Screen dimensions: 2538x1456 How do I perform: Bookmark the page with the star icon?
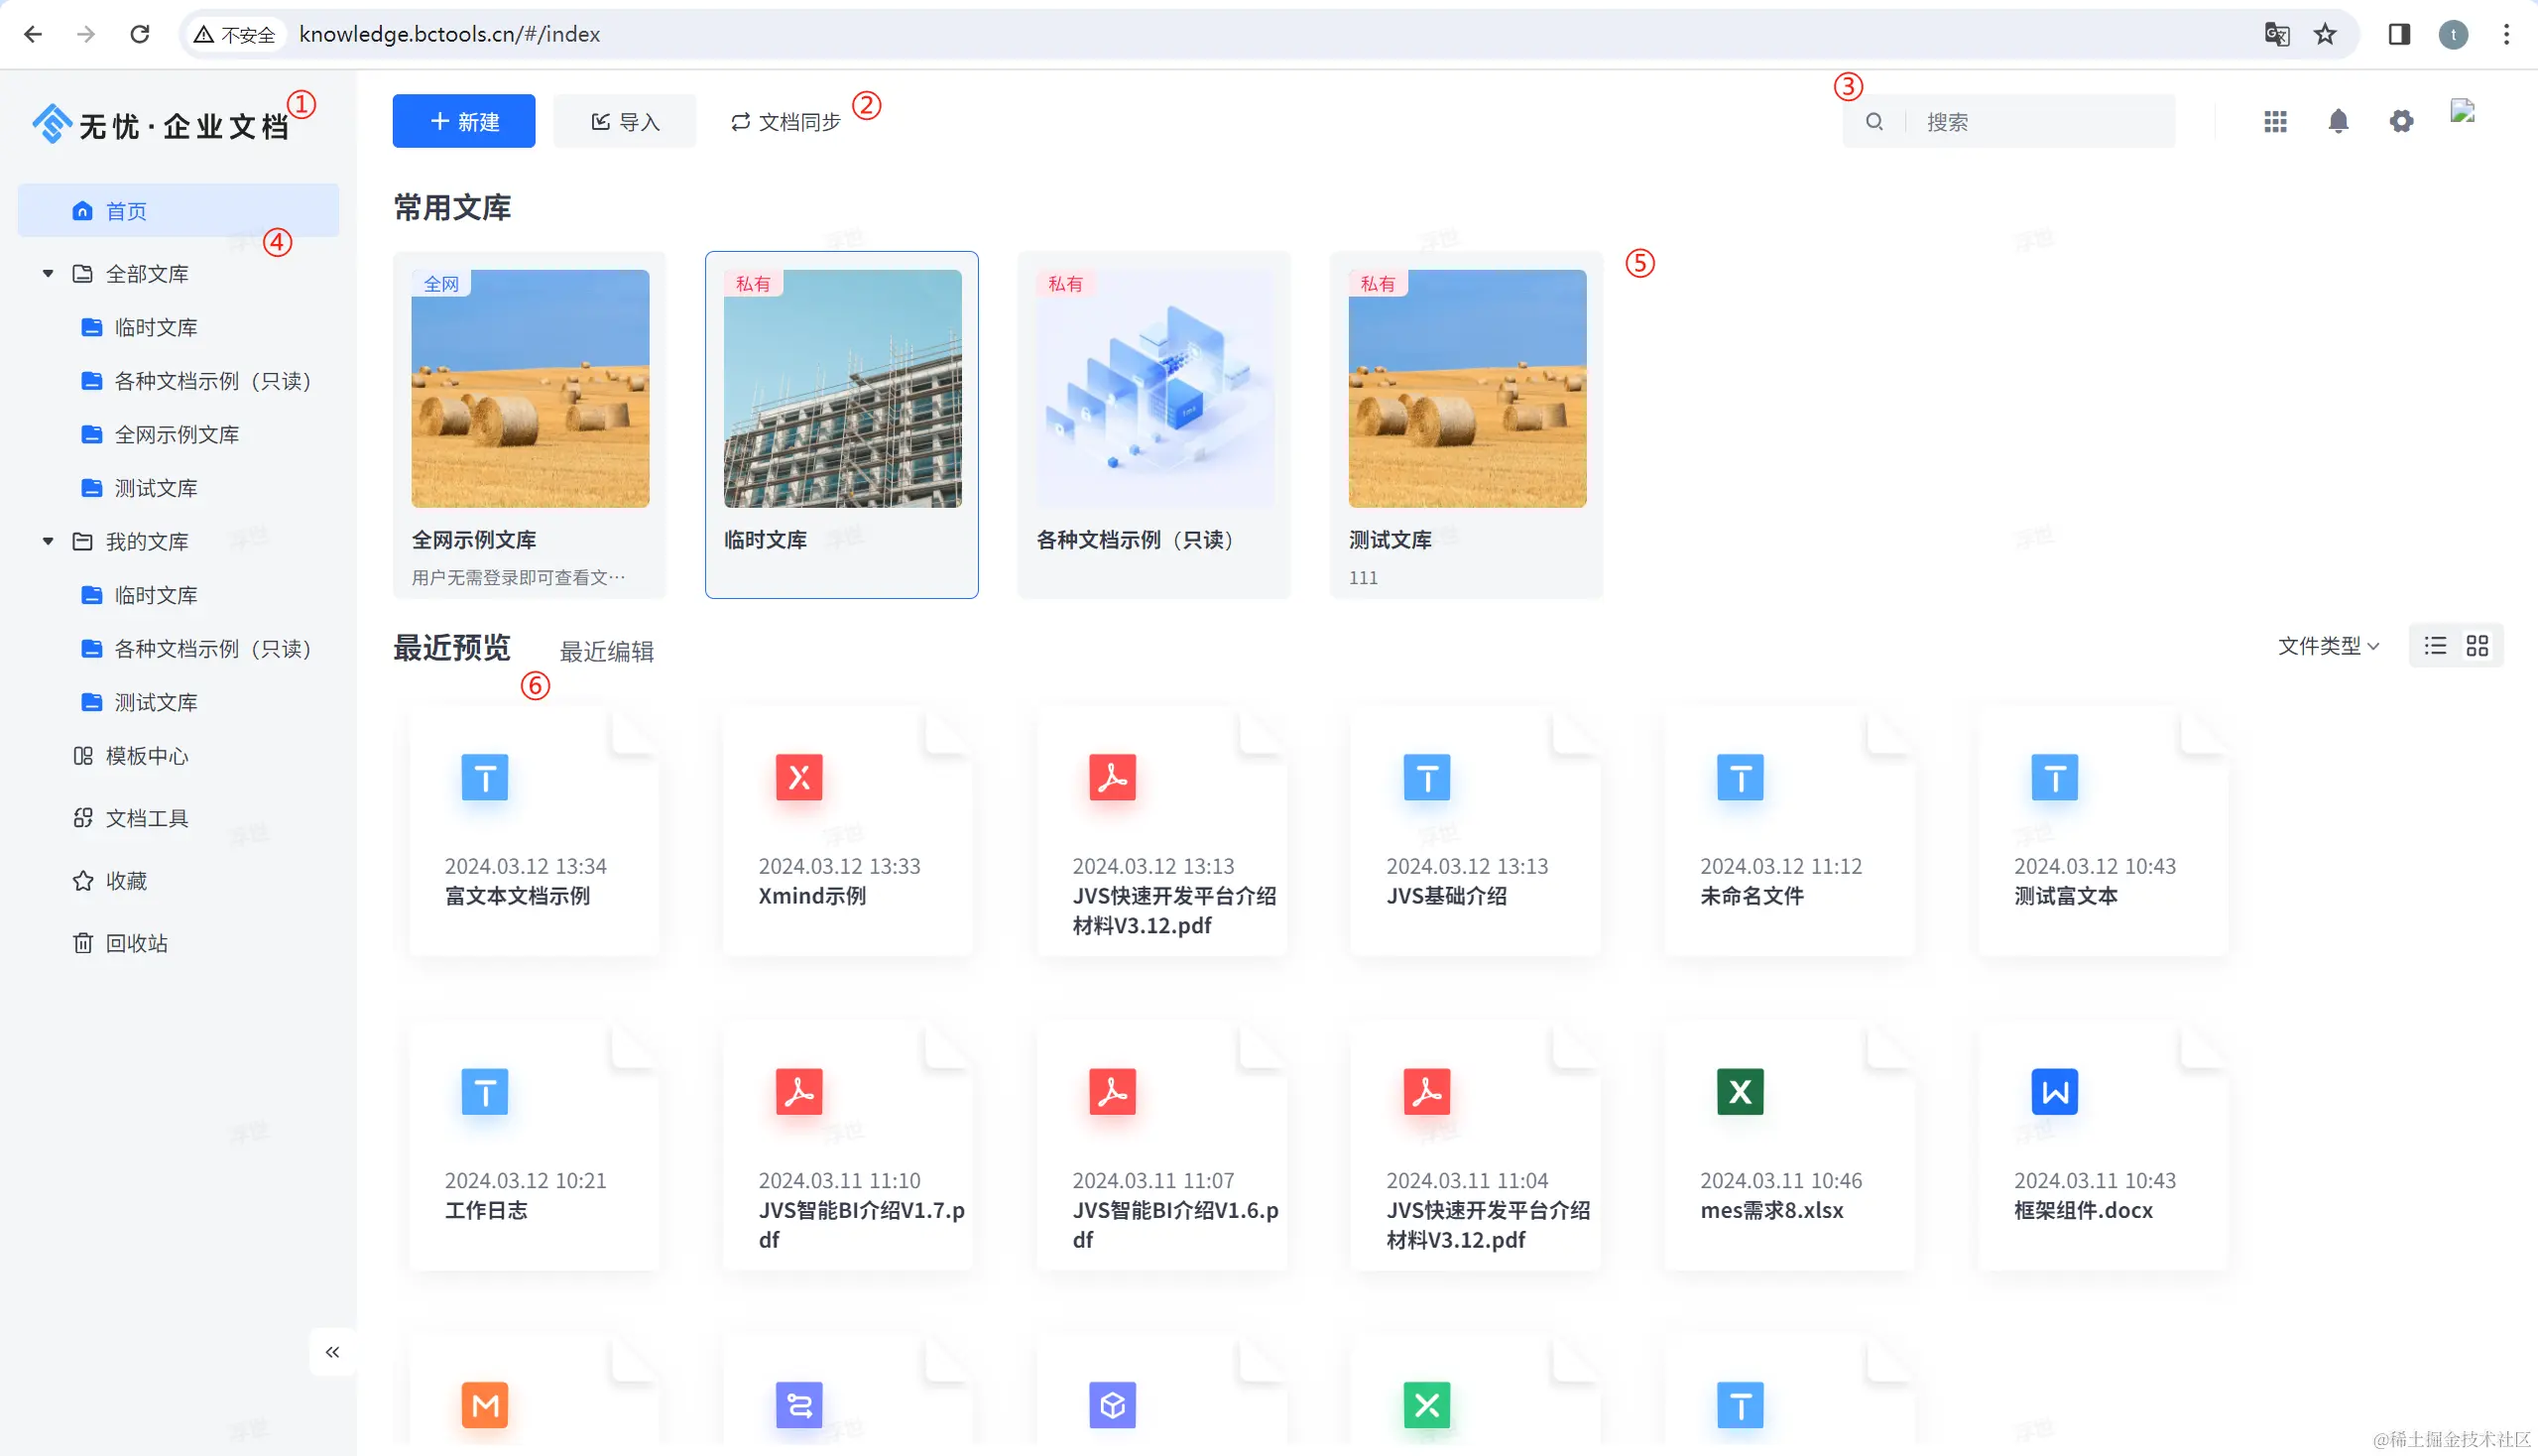point(2325,34)
